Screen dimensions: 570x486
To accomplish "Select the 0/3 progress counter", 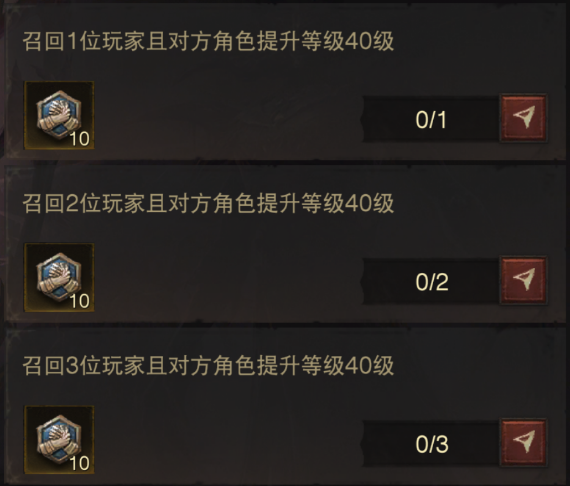I will point(431,443).
